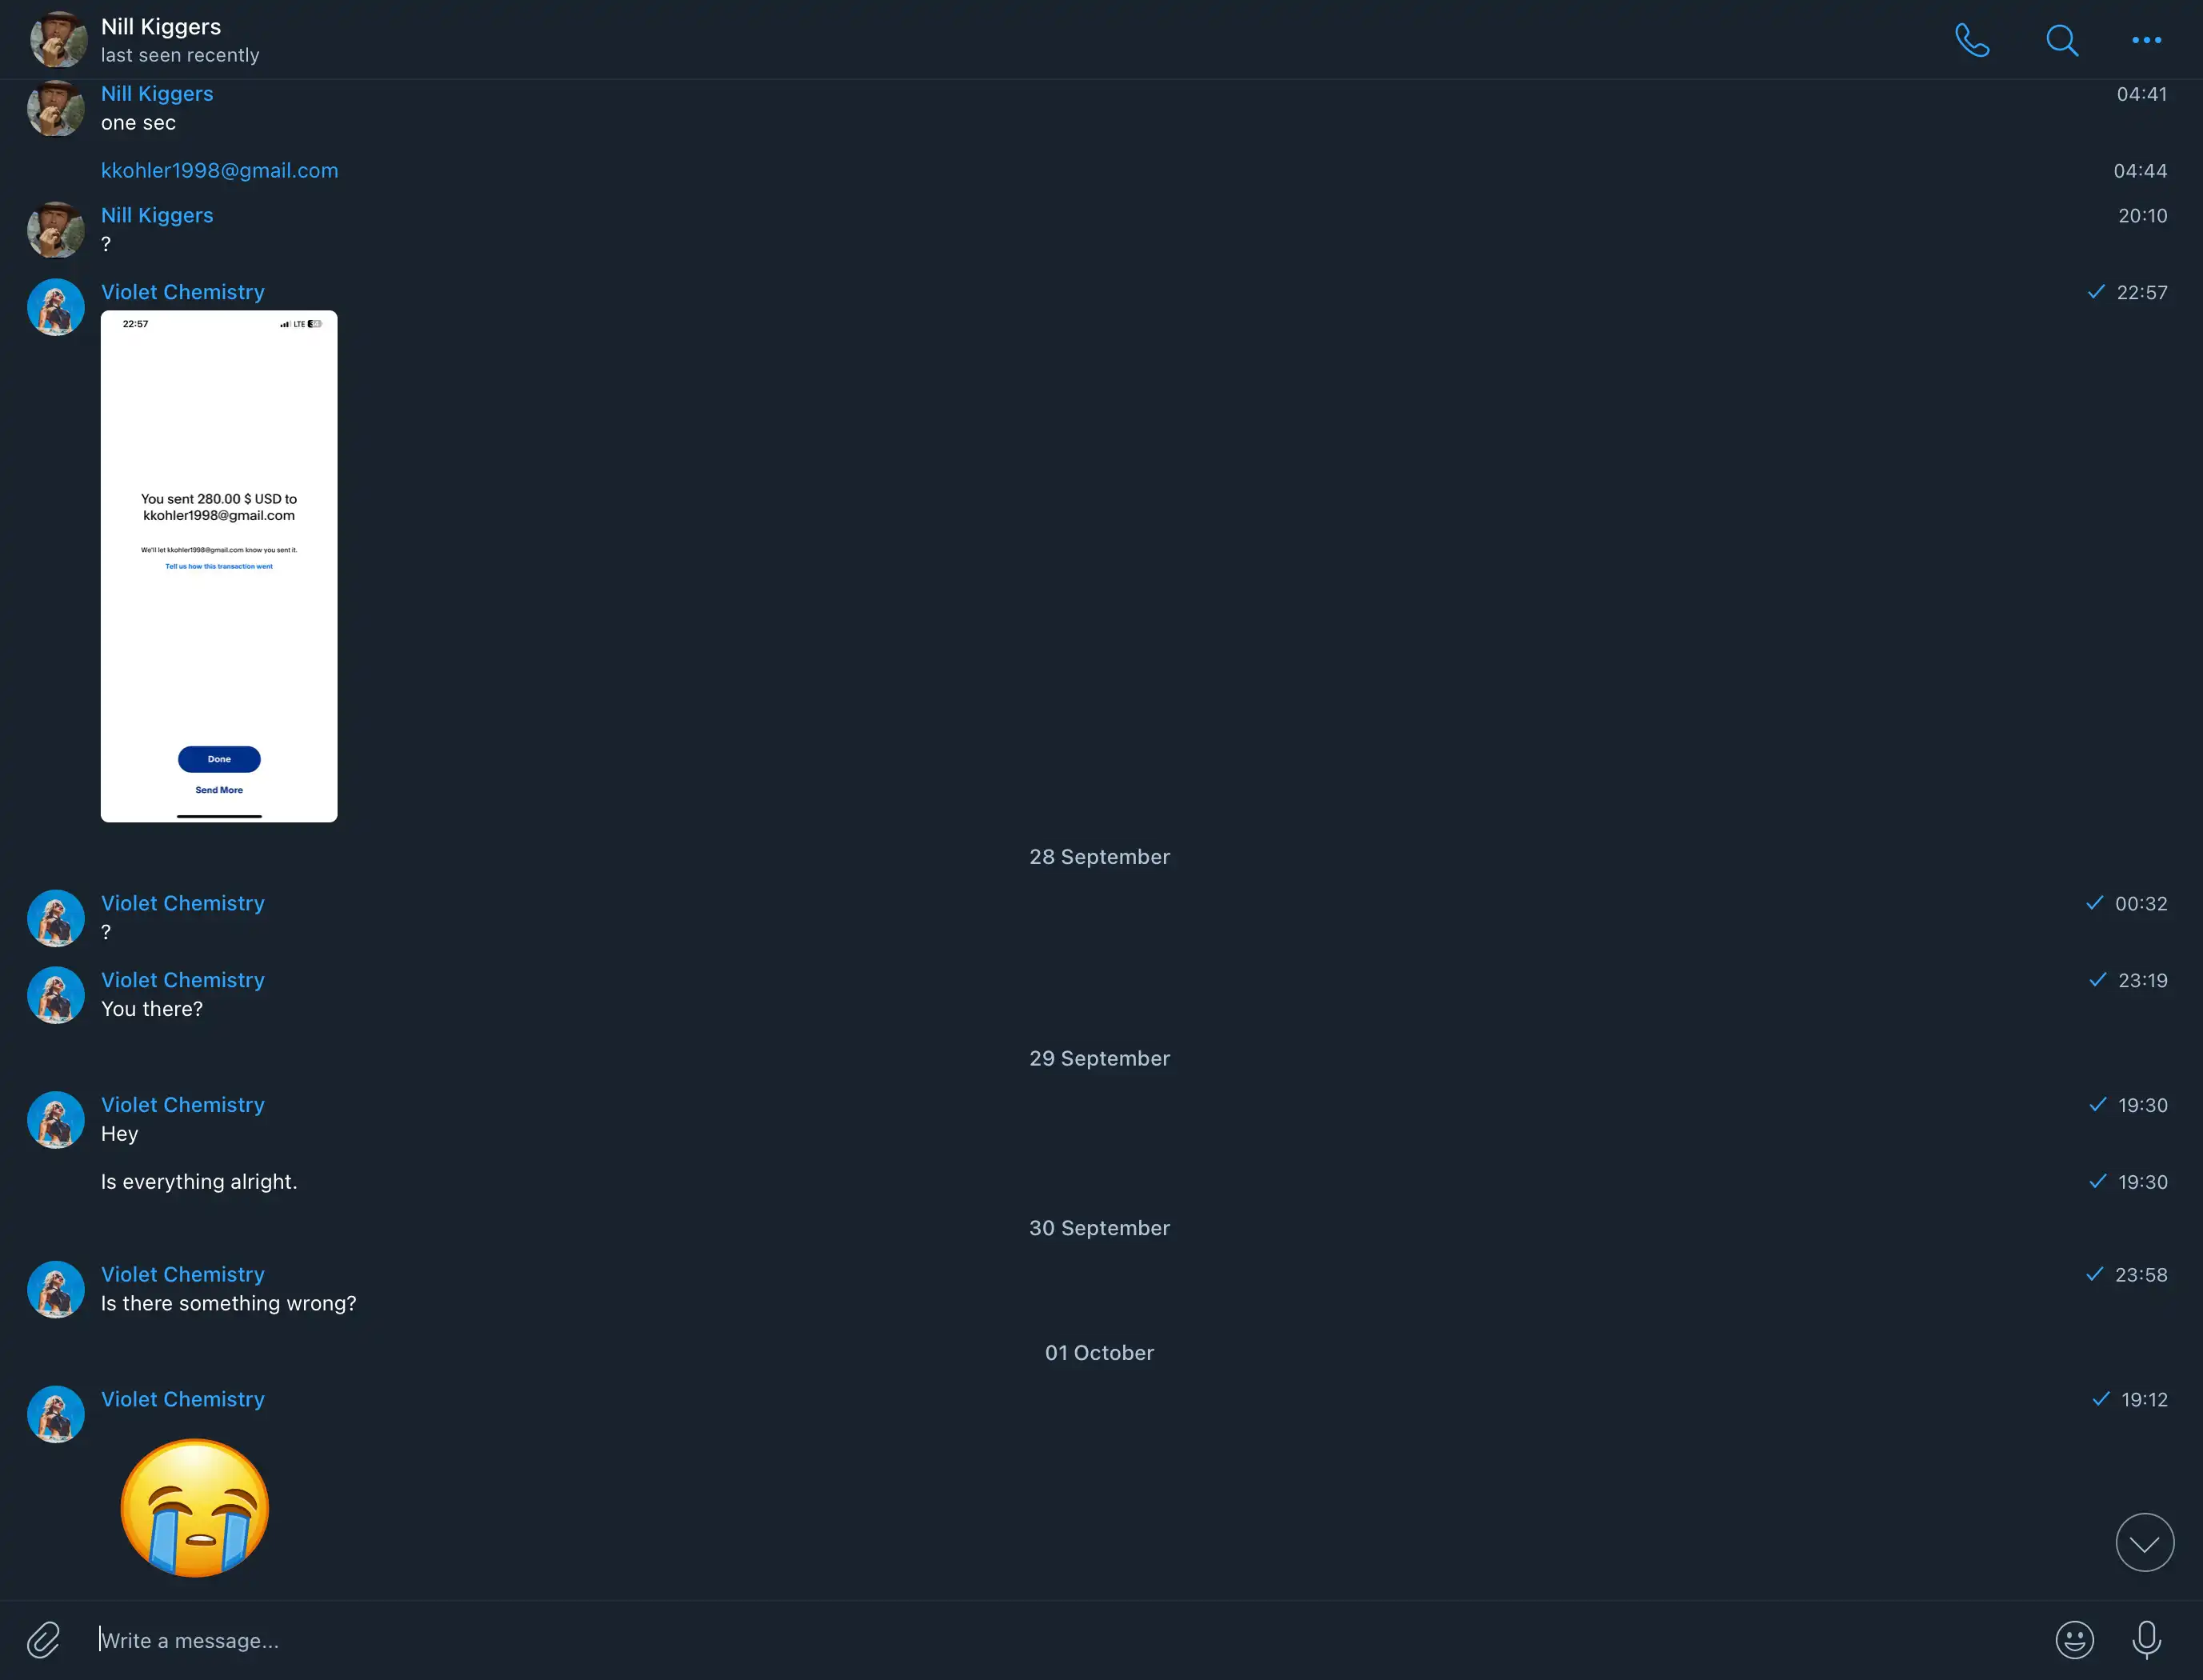Click the 01 October date separator
Screen dimensions: 2203x1680
1100,1353
